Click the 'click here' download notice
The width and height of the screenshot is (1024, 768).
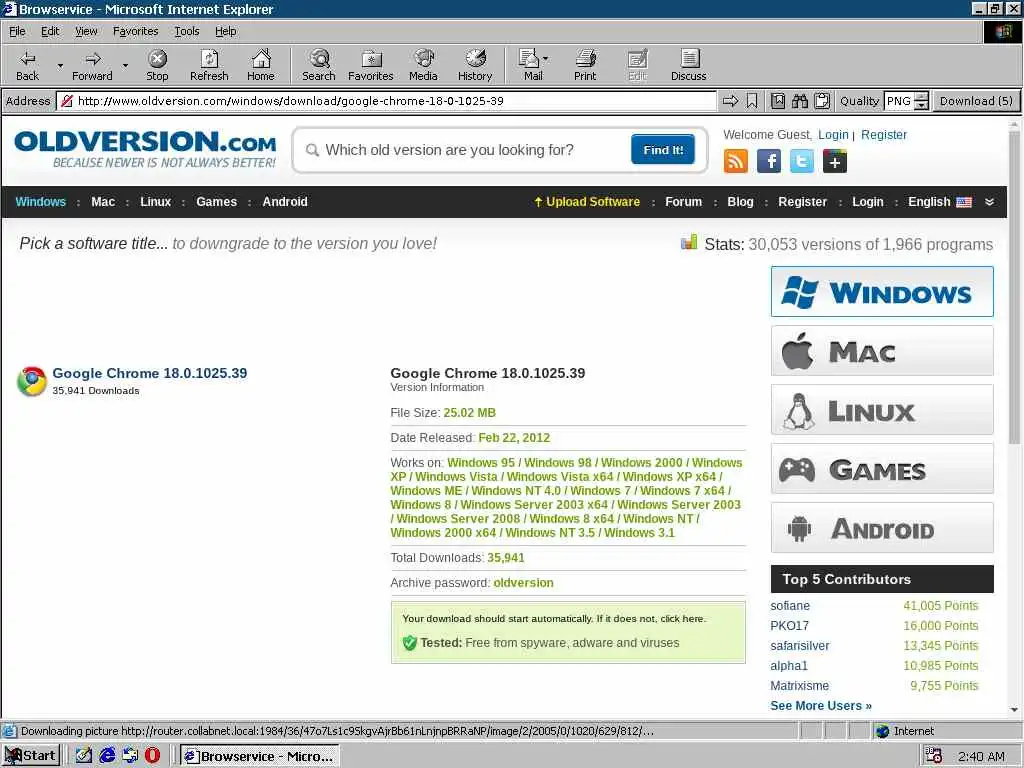682,618
